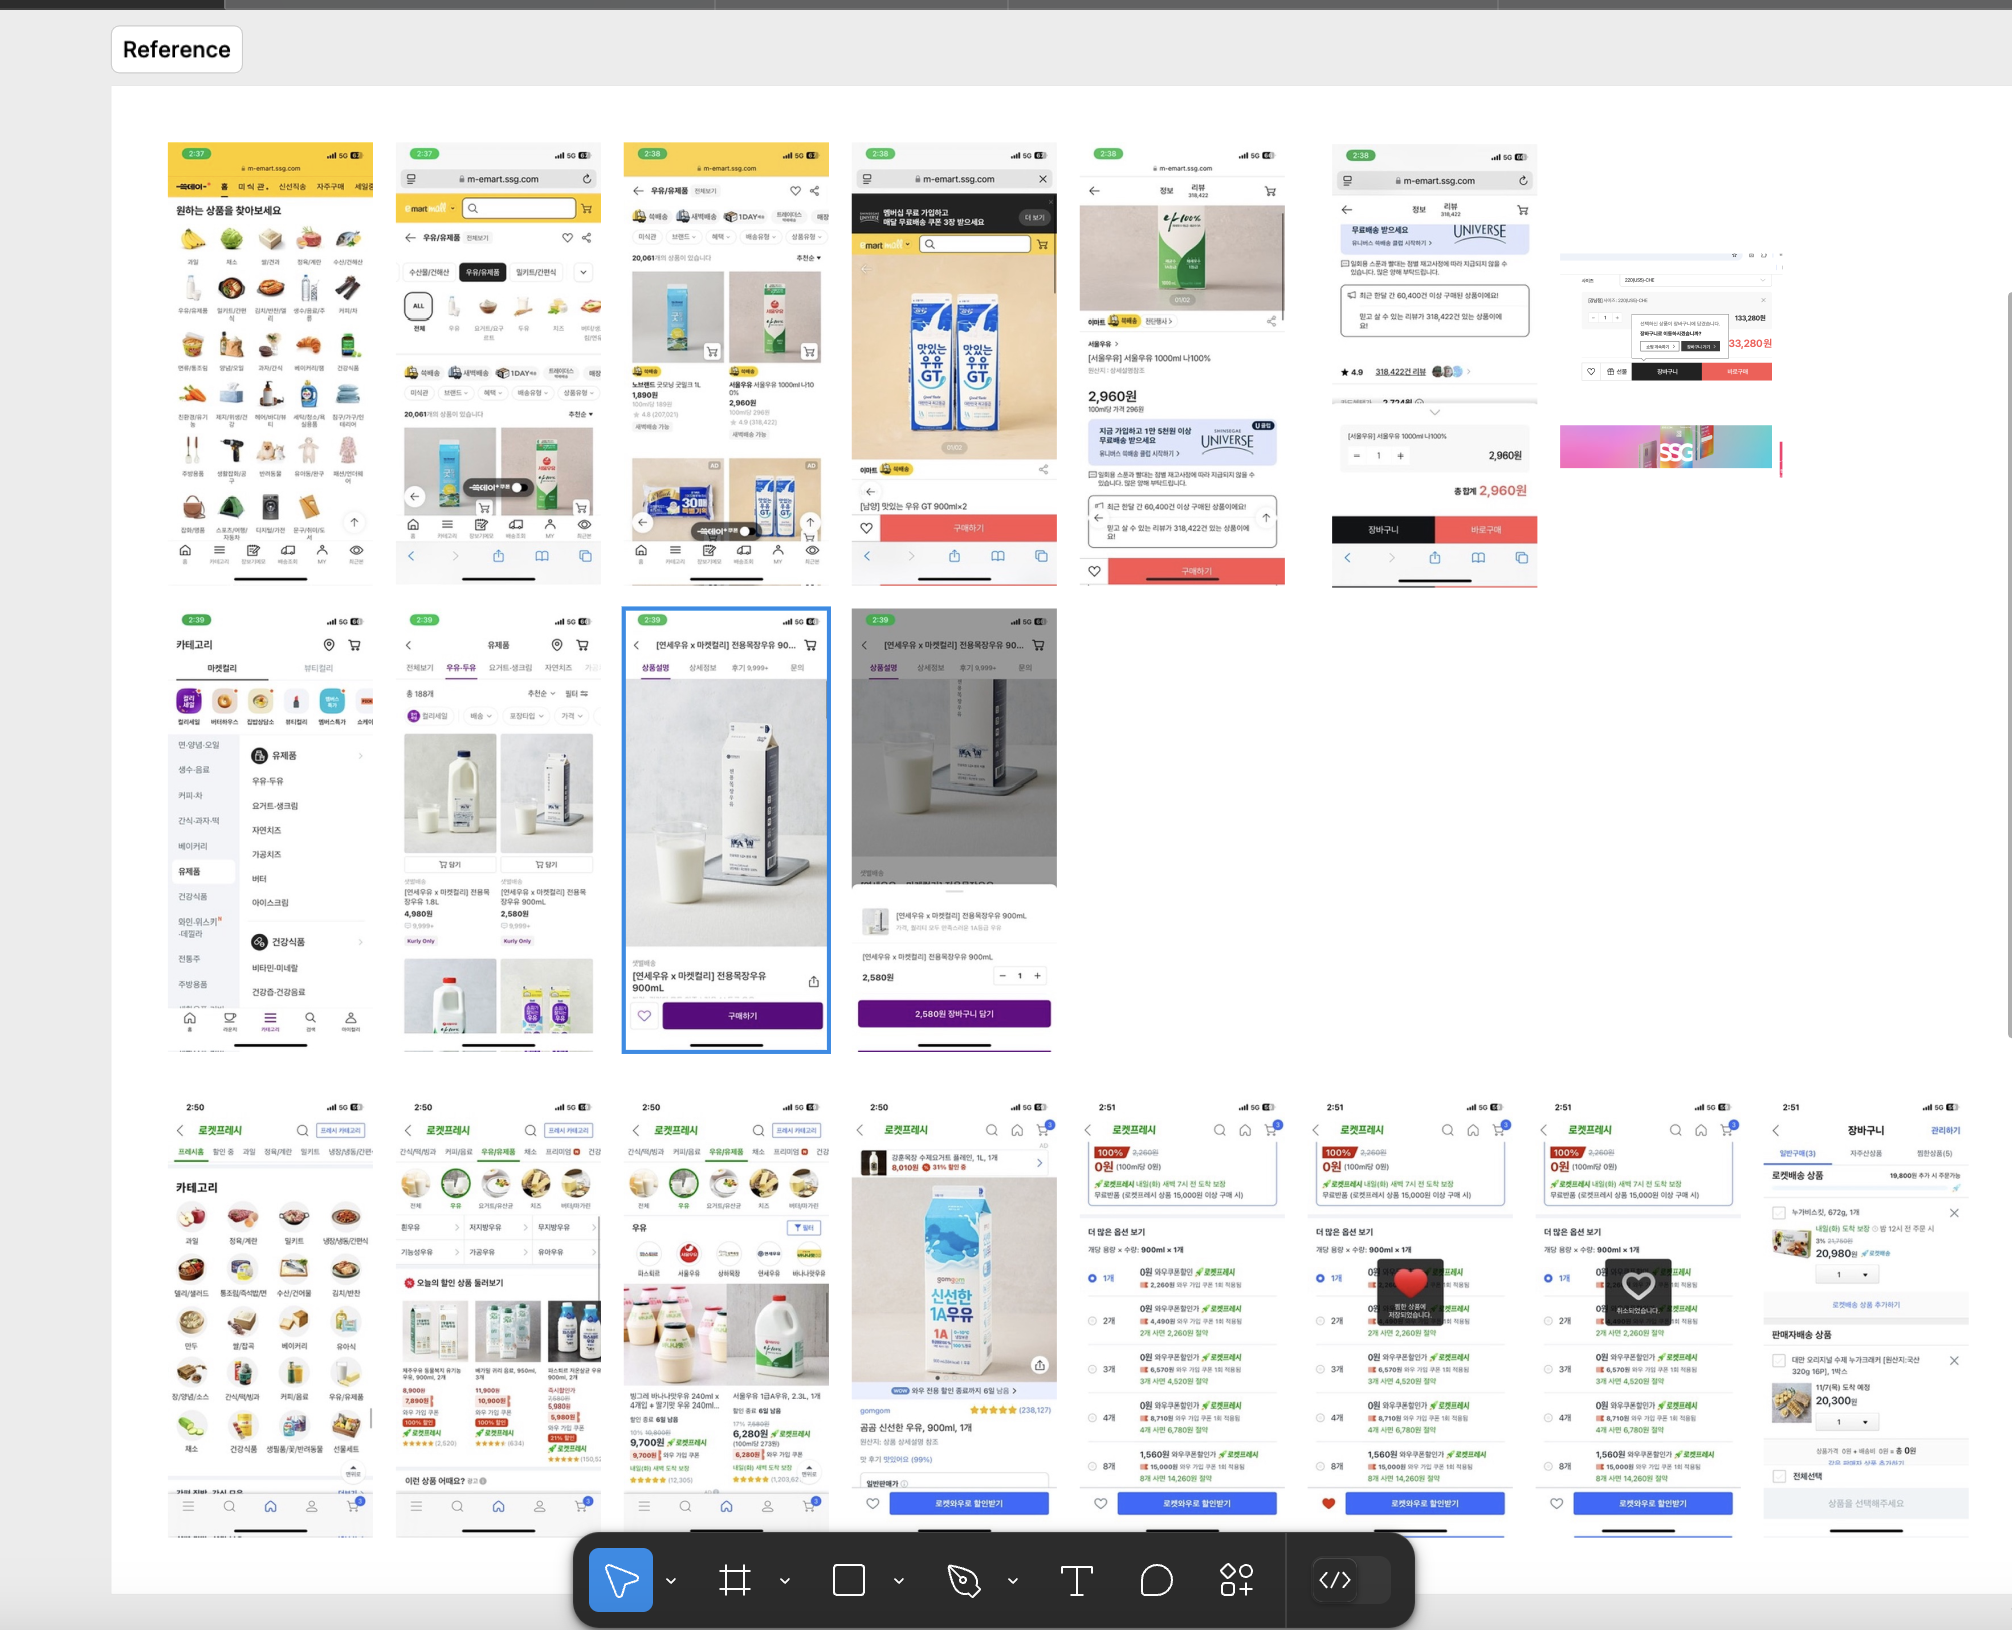Click purple 구매하기 button in selected Kurly frame
The height and width of the screenshot is (1630, 2012).
(x=742, y=1015)
